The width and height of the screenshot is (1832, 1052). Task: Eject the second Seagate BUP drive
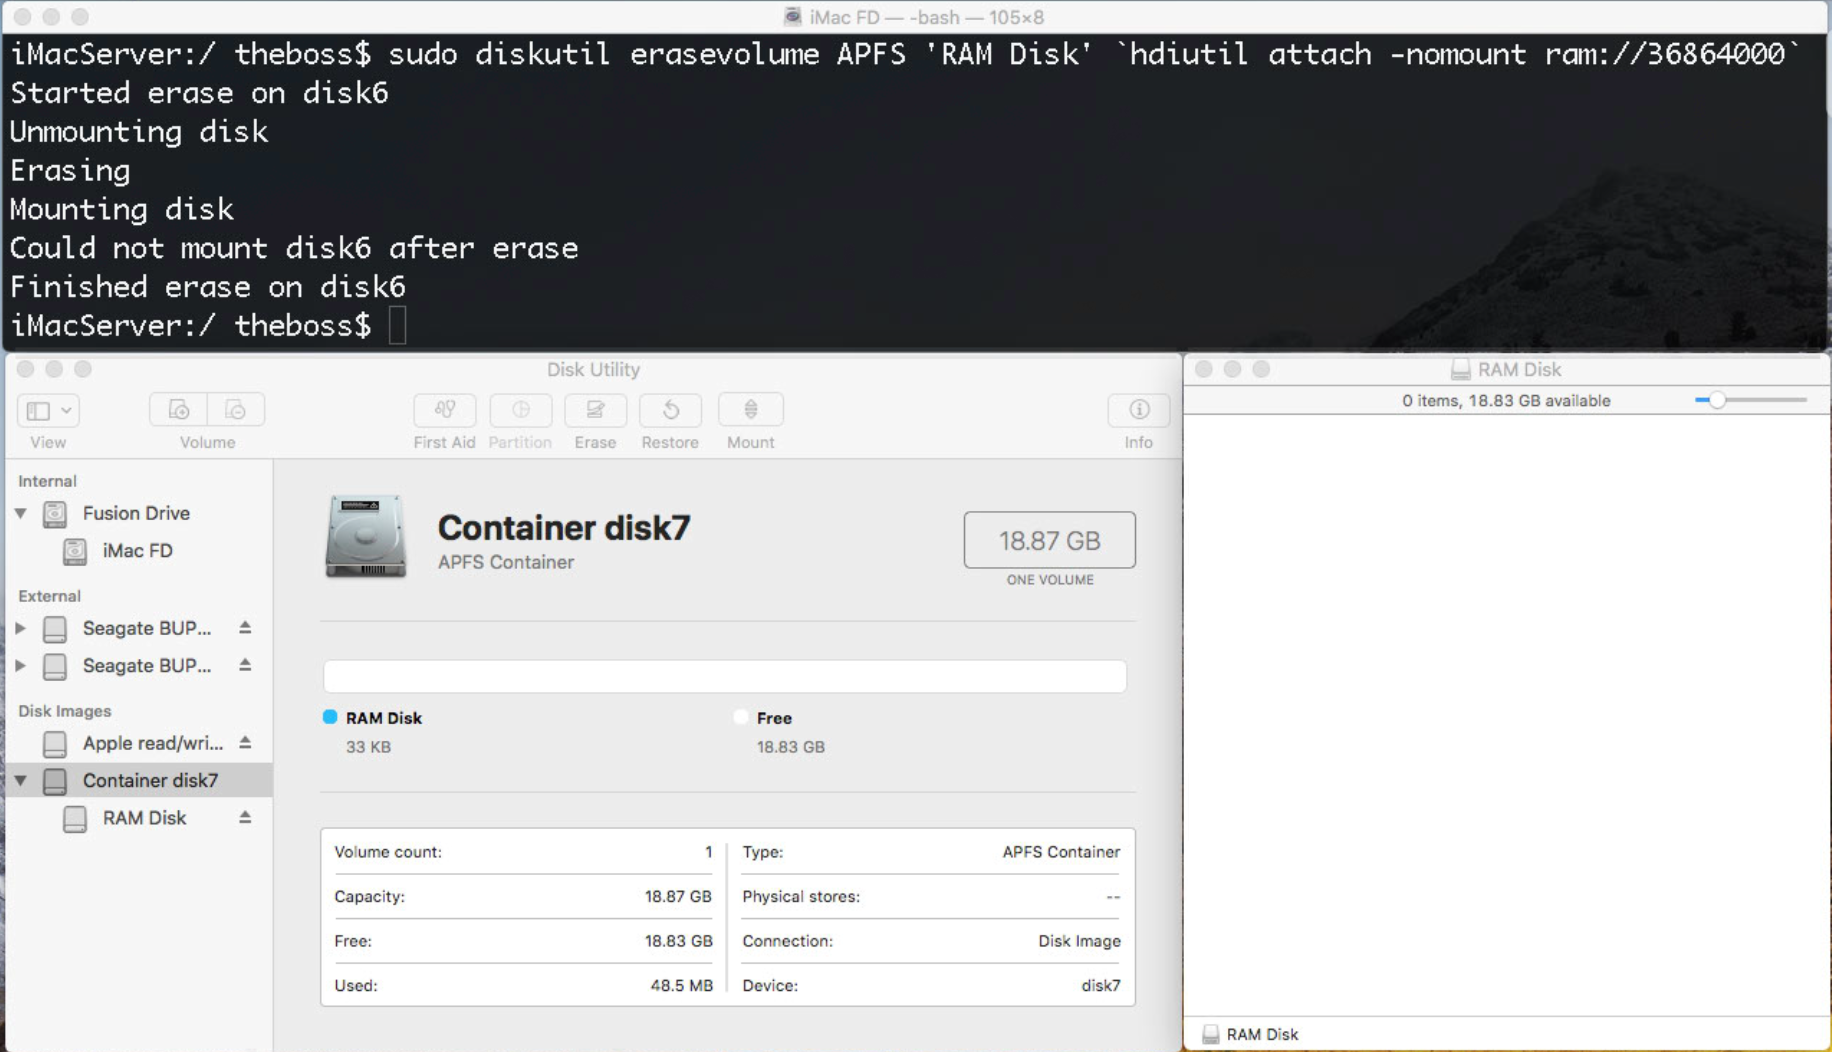click(245, 666)
